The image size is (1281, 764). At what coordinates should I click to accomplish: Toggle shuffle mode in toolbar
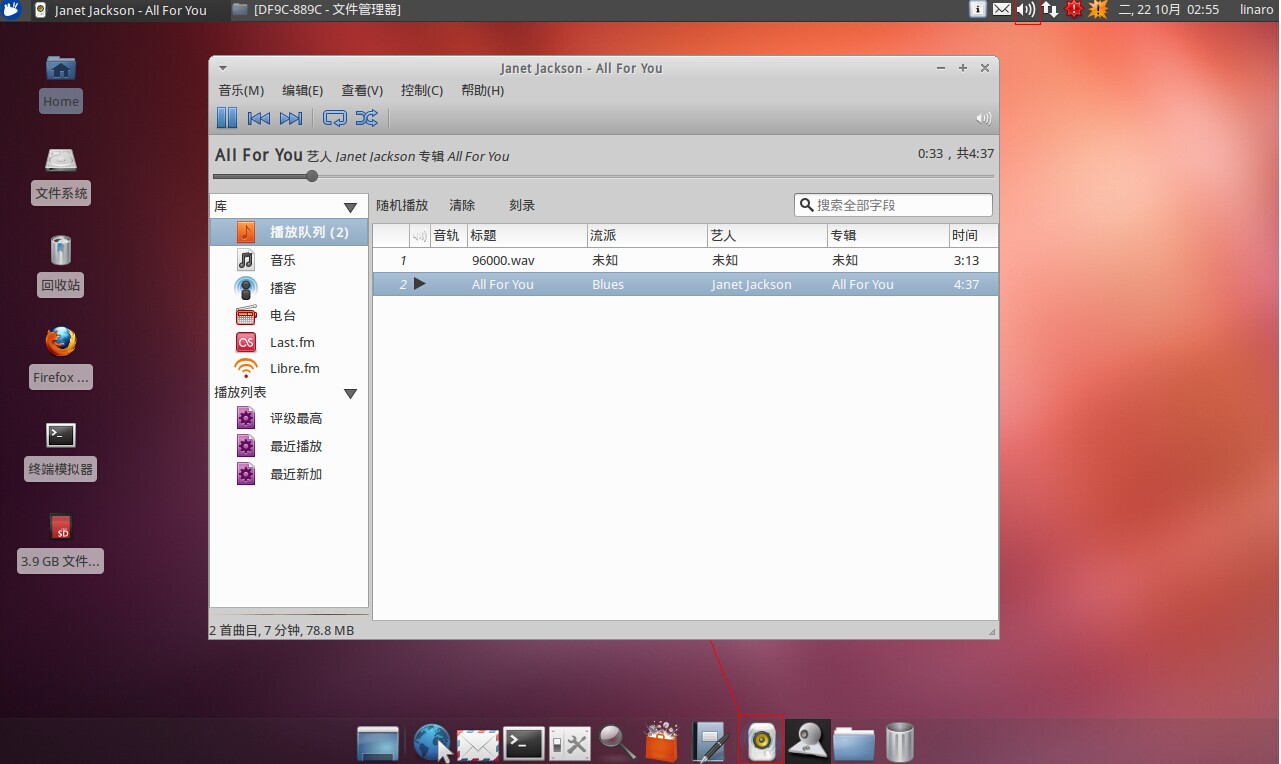367,118
